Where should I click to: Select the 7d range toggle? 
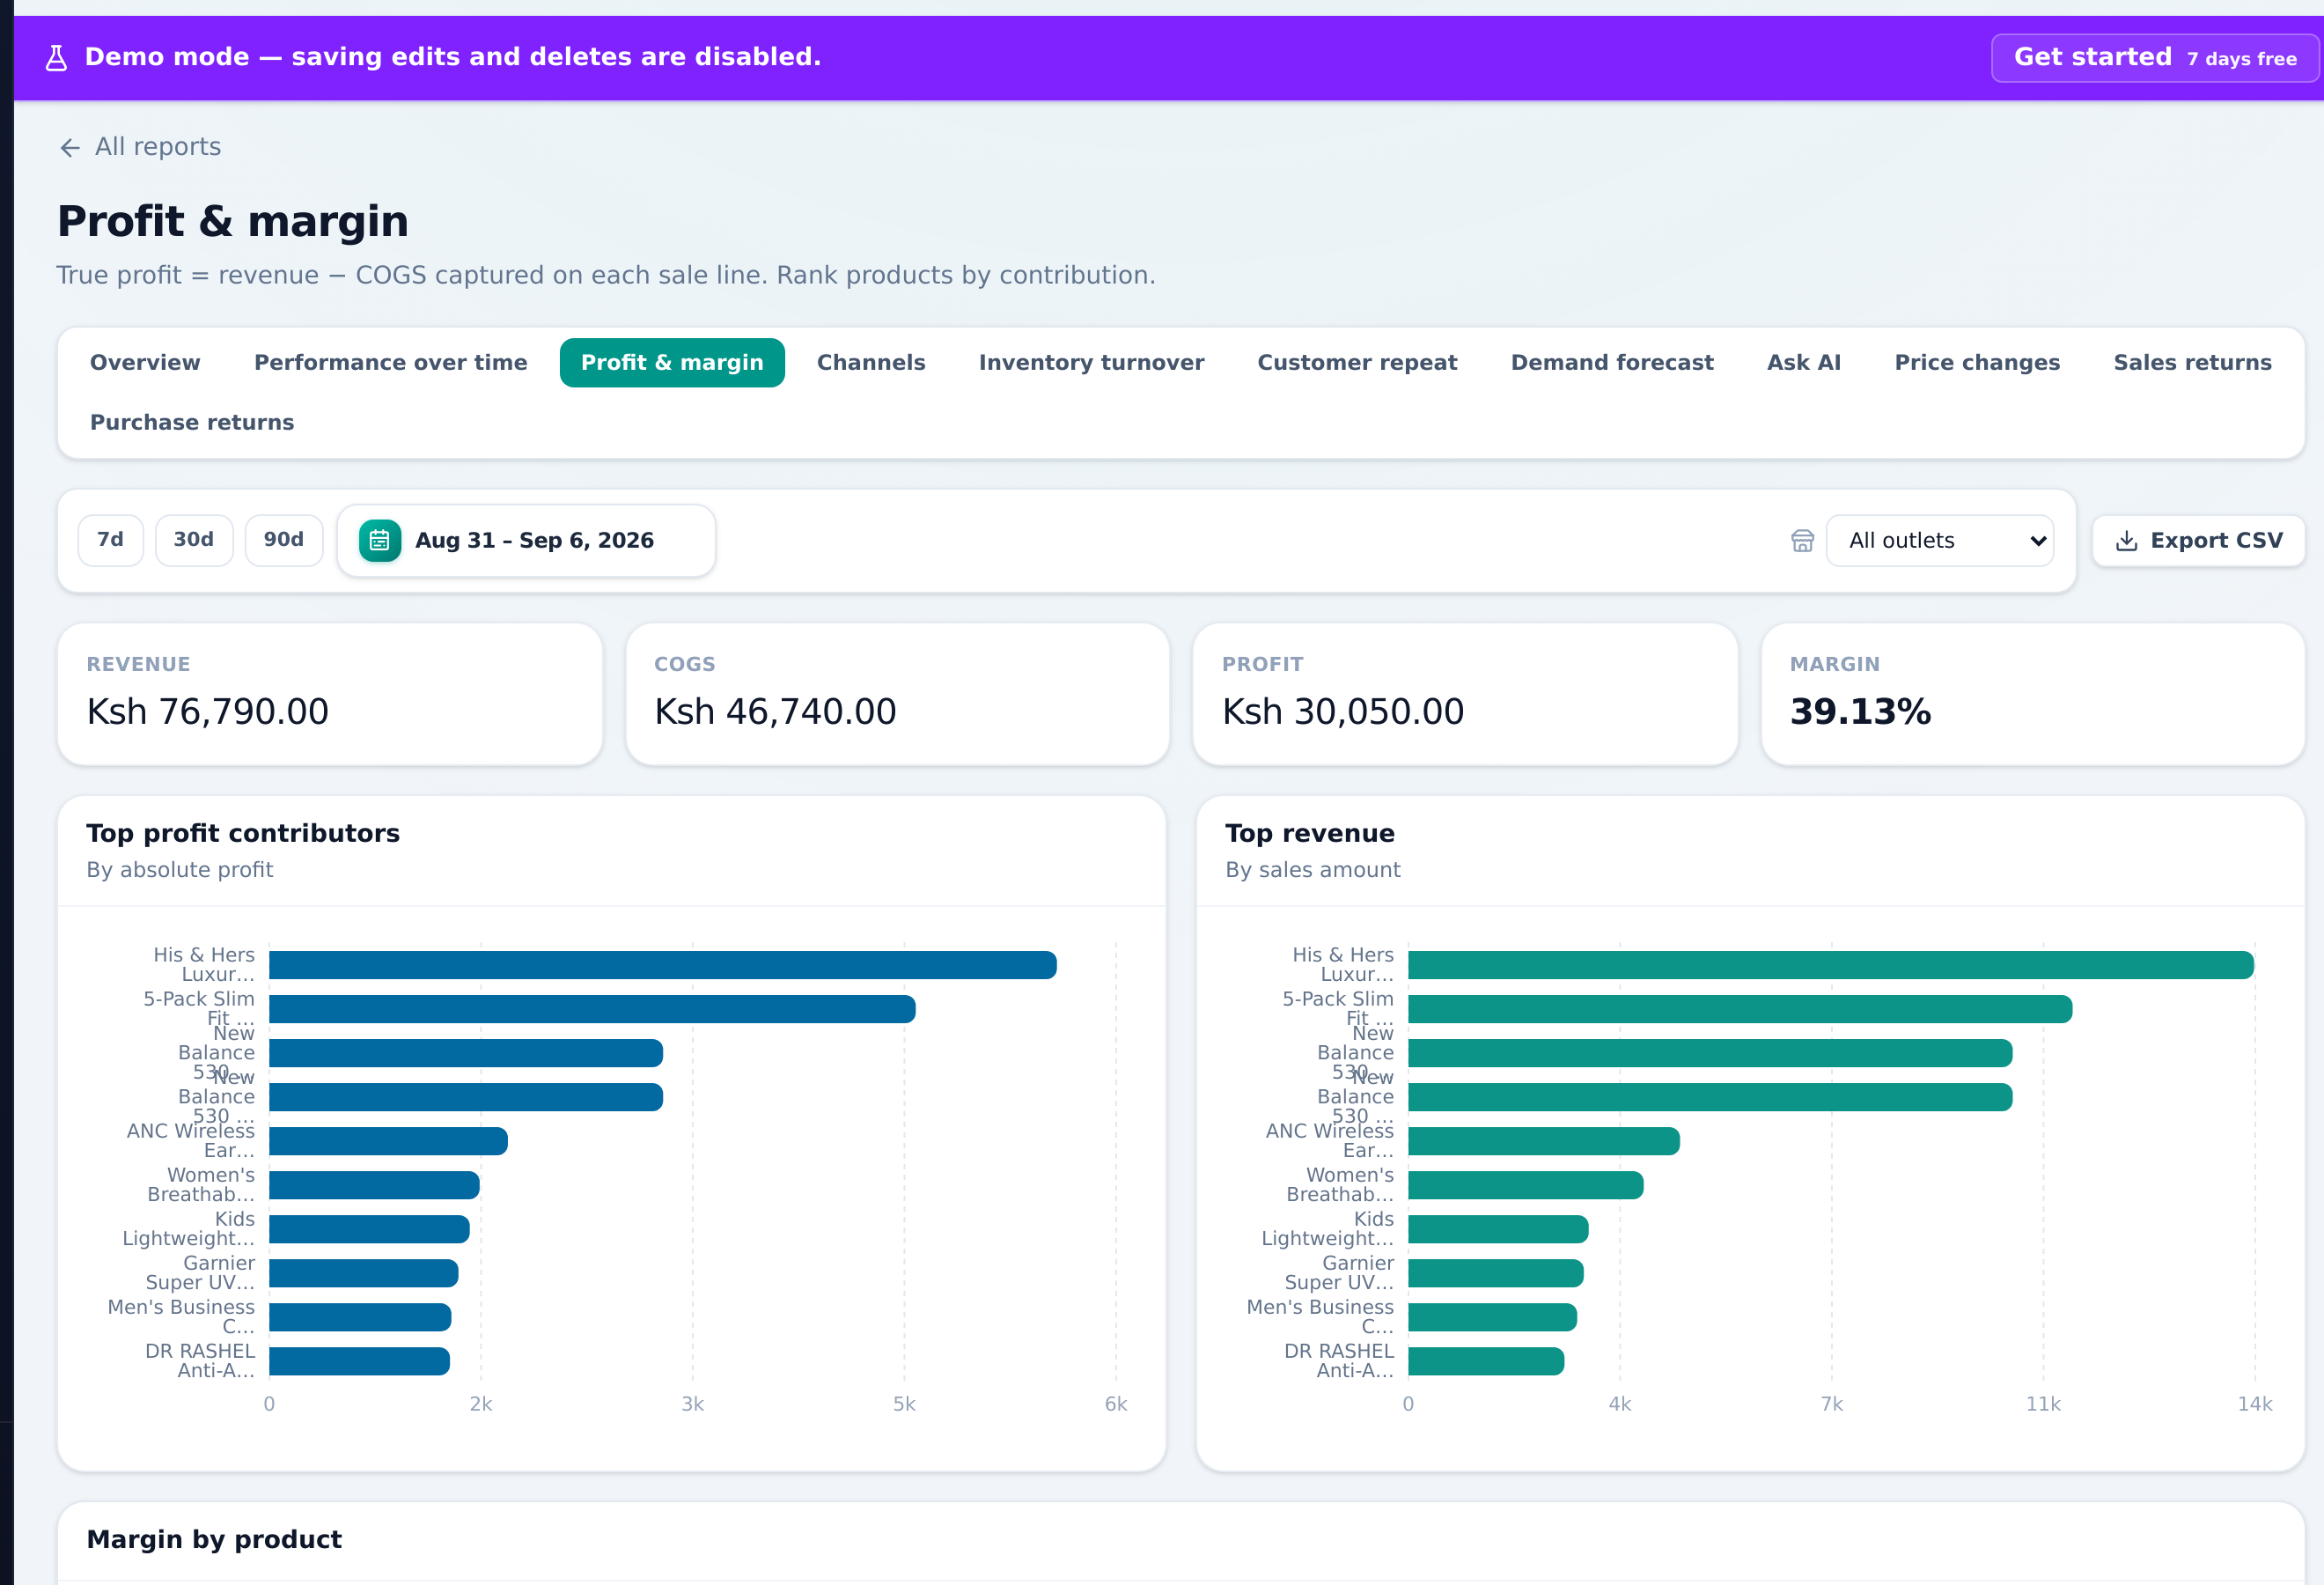pos(111,540)
